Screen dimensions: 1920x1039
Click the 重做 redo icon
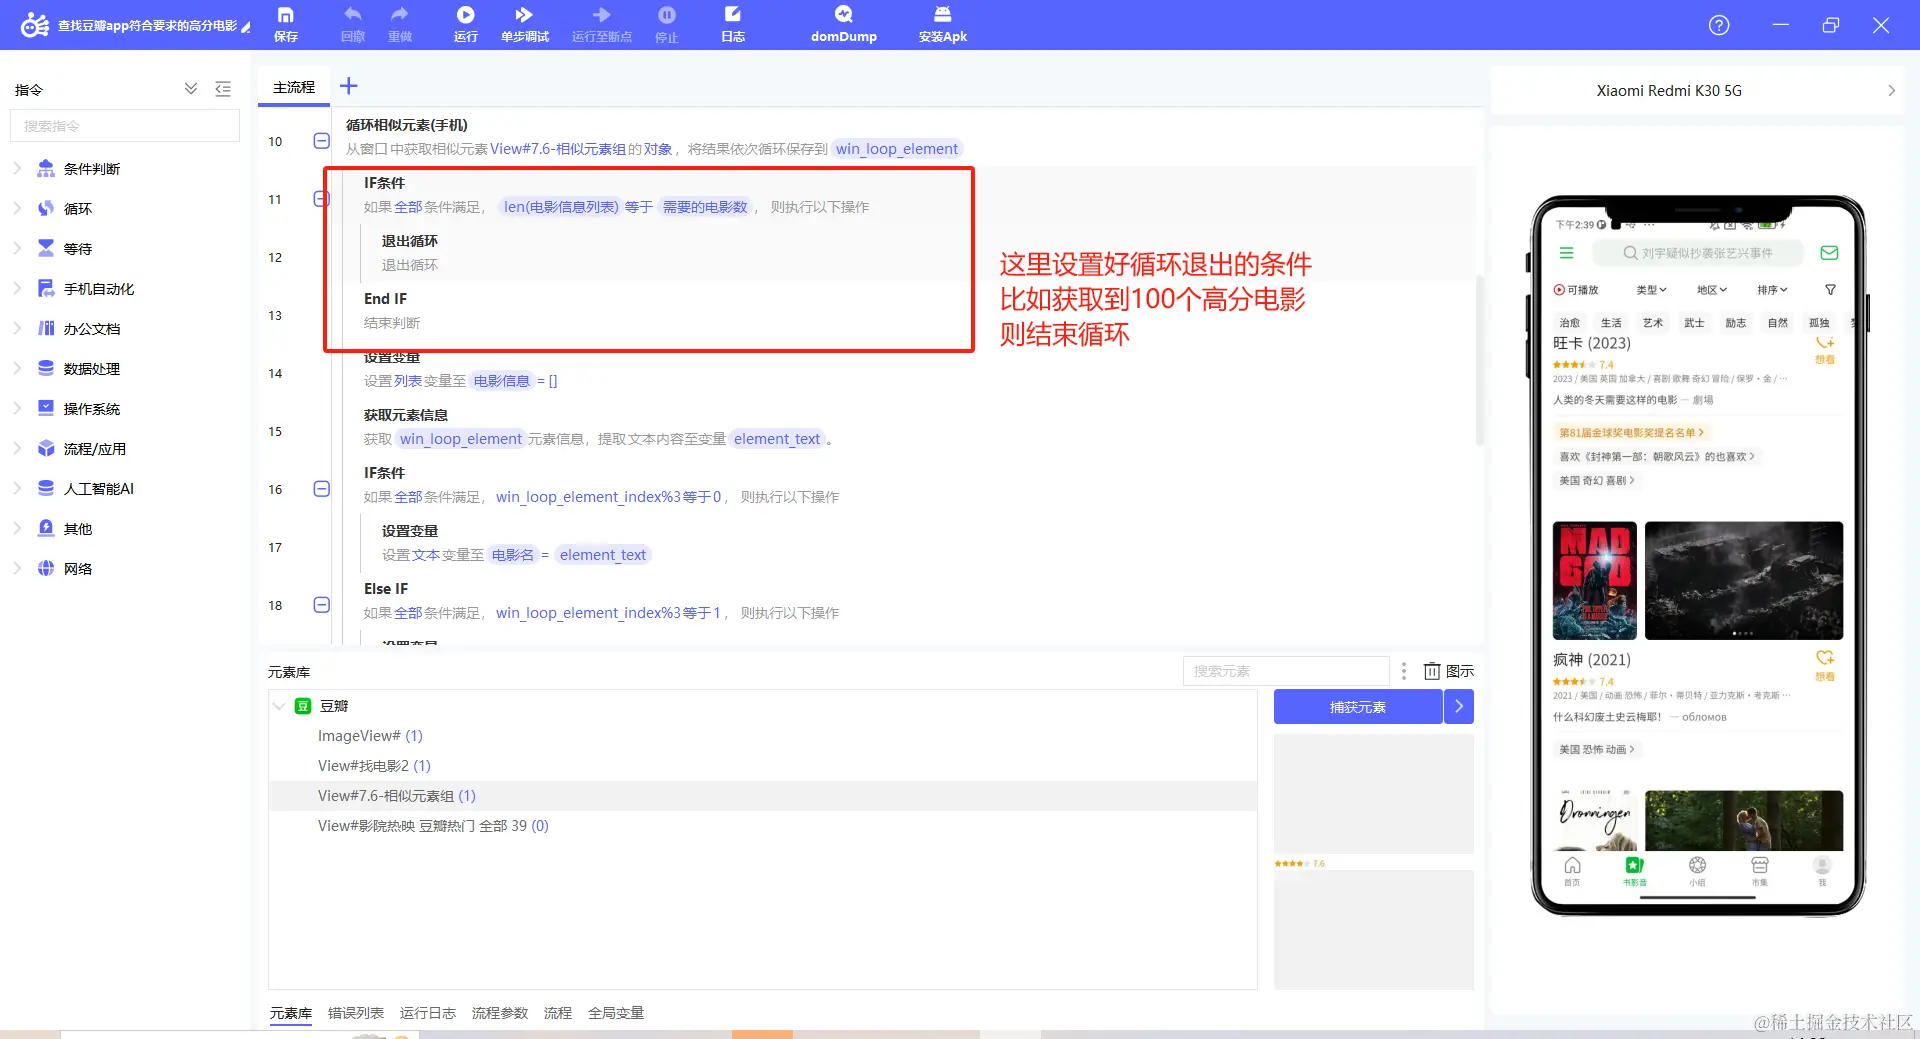click(x=400, y=24)
